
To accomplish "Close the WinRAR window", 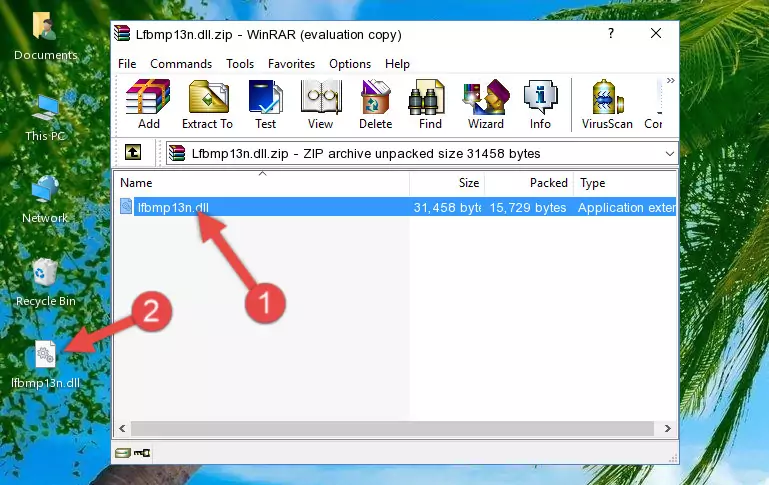I will (656, 33).
